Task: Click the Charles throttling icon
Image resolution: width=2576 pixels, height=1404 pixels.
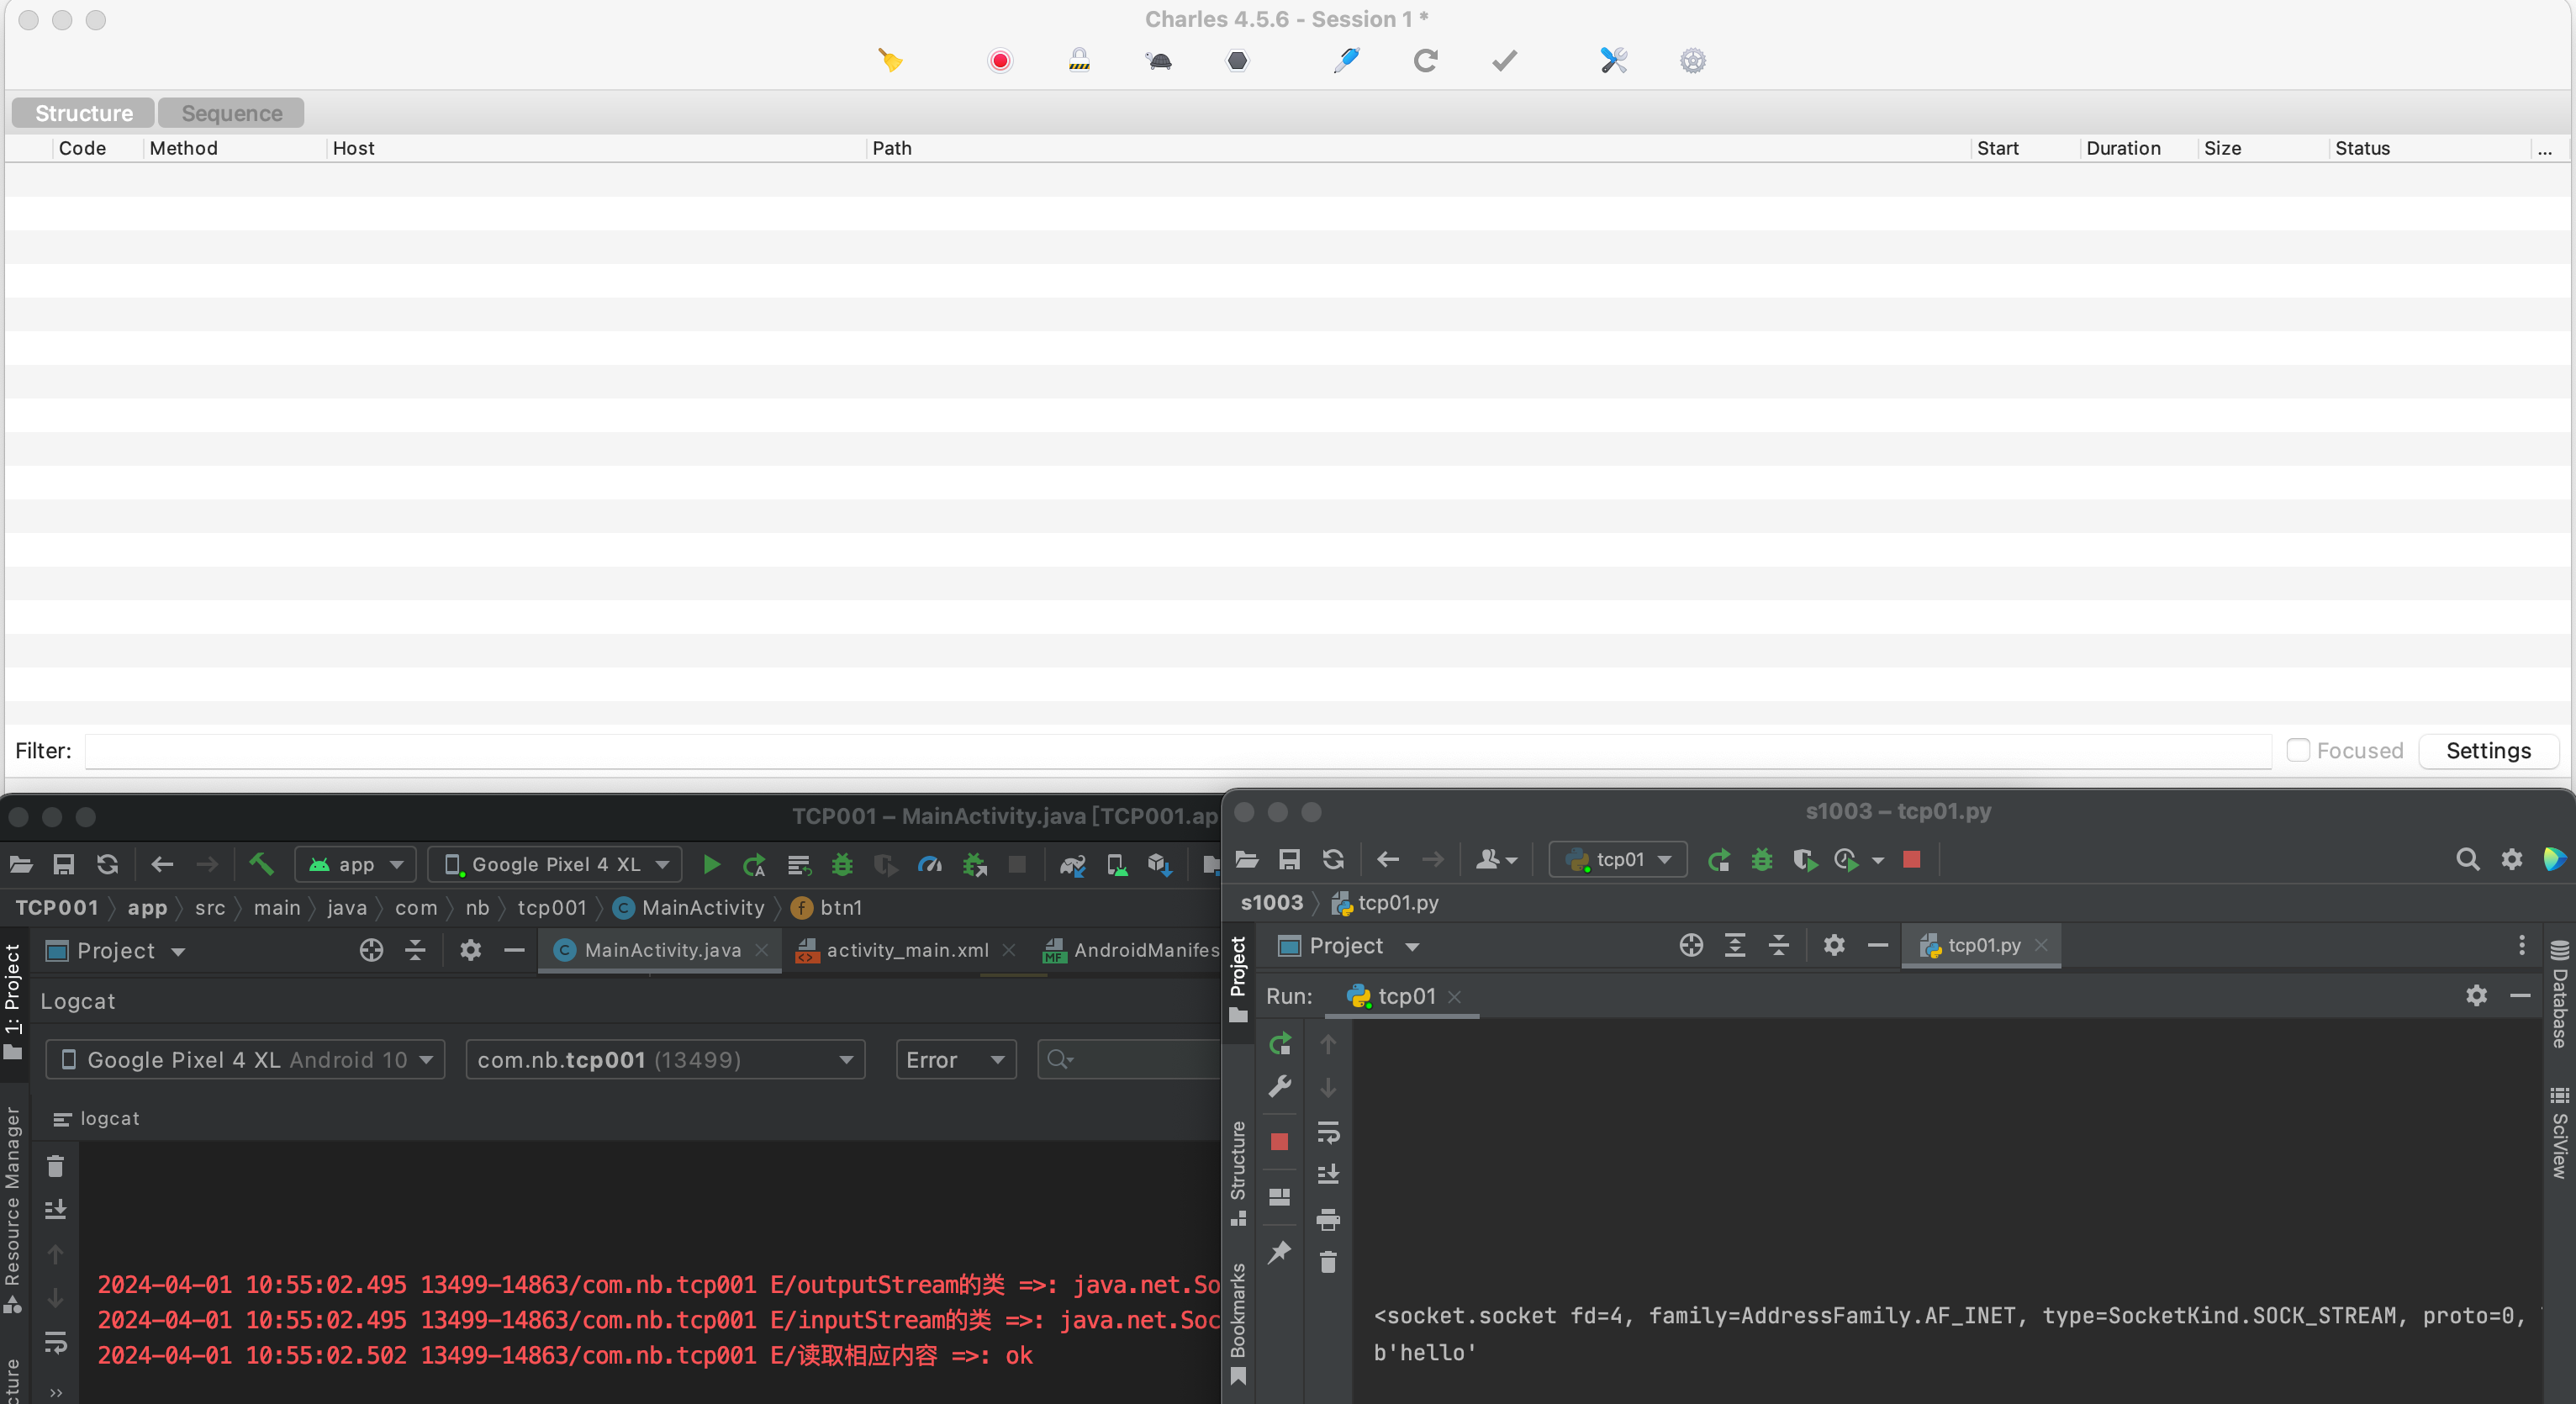Action: [x=1157, y=59]
